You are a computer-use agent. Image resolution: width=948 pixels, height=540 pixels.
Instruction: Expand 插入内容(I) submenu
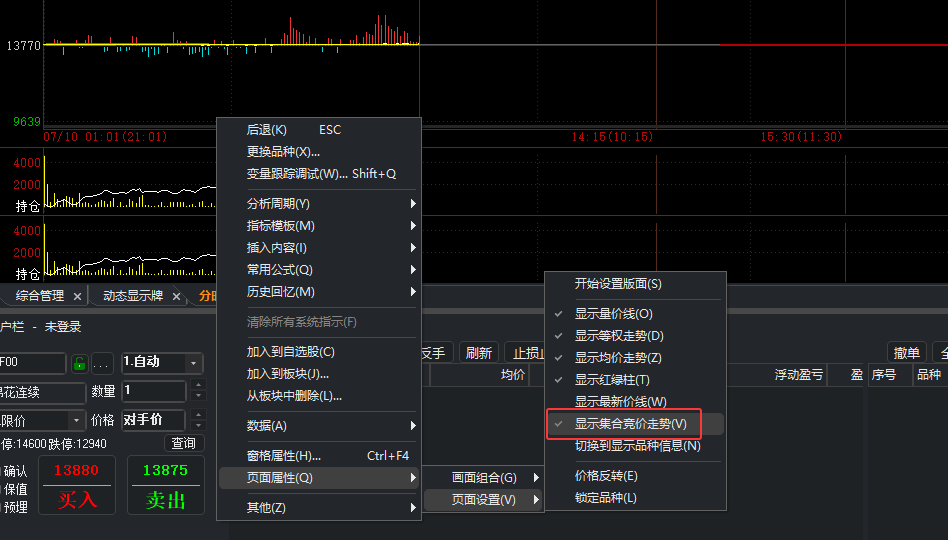coord(319,248)
